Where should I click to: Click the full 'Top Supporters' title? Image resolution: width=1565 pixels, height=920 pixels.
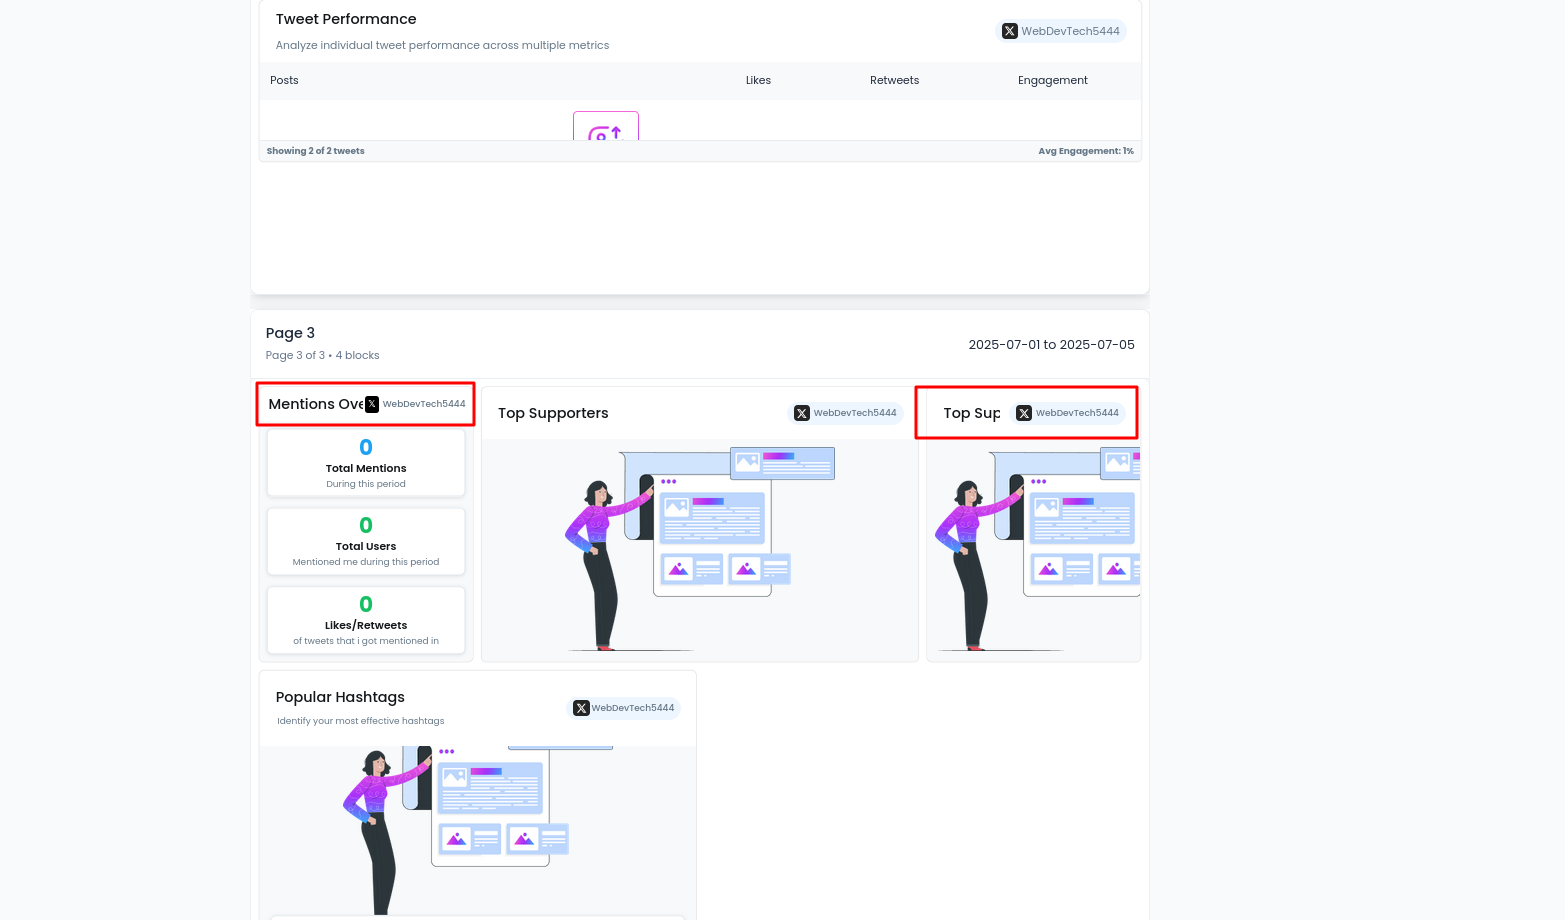point(553,413)
